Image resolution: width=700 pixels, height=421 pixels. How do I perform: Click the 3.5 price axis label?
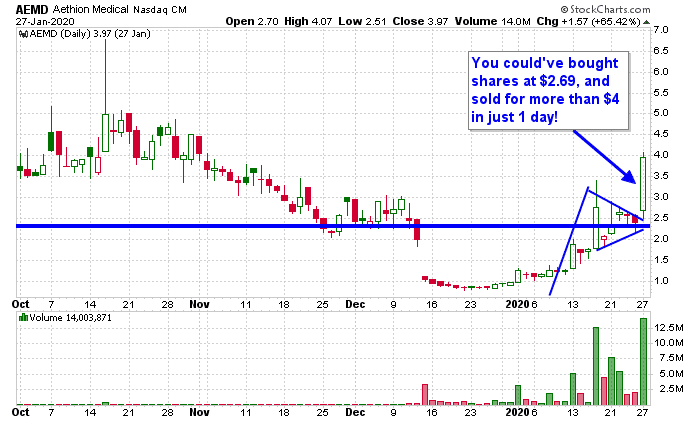661,175
